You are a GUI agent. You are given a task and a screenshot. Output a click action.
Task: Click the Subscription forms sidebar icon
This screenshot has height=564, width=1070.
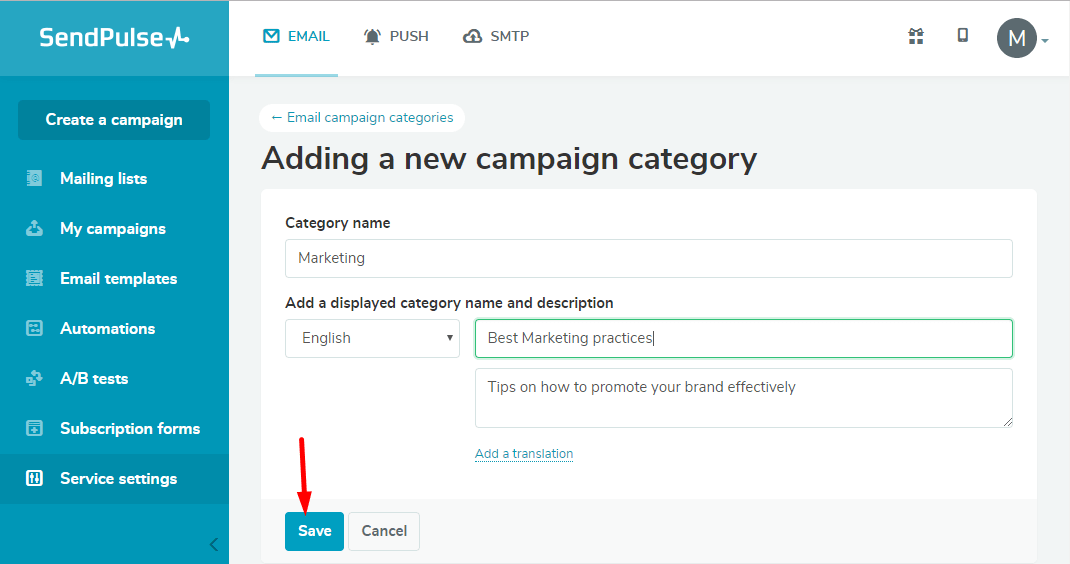pos(34,428)
